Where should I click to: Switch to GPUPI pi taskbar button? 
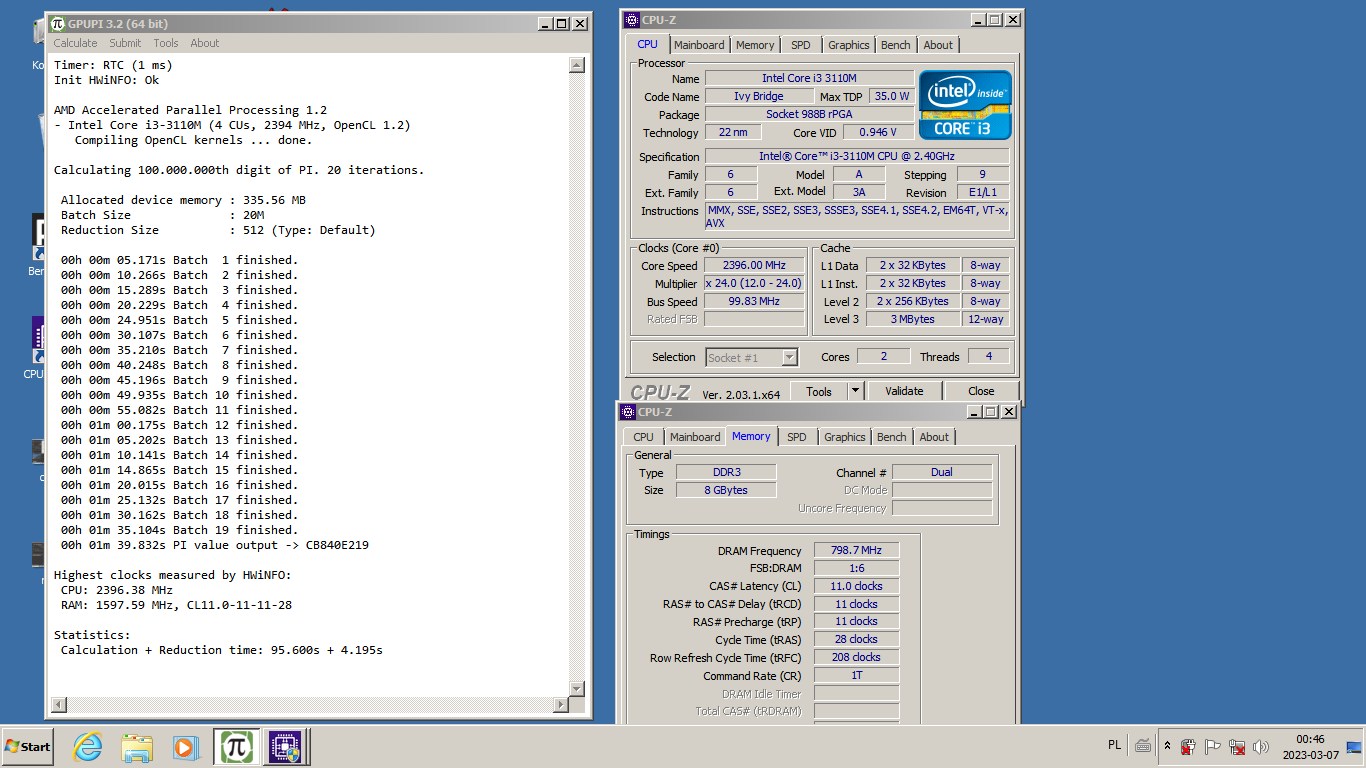236,747
